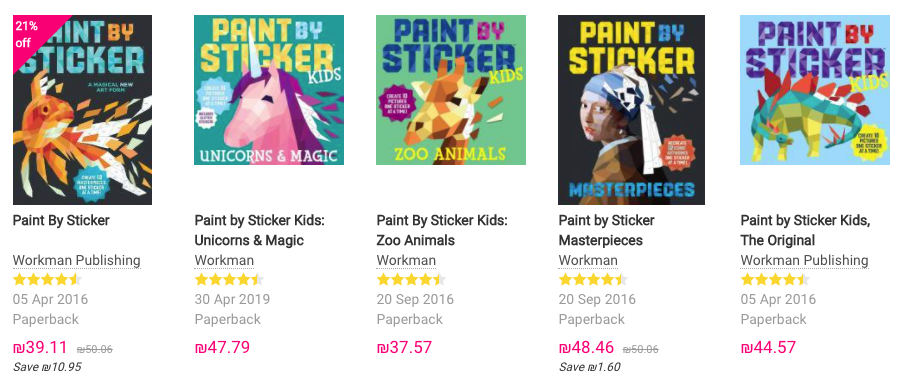Image resolution: width=899 pixels, height=376 pixels.
Task: Open the Unicorns & Magic book cover
Action: click(269, 90)
